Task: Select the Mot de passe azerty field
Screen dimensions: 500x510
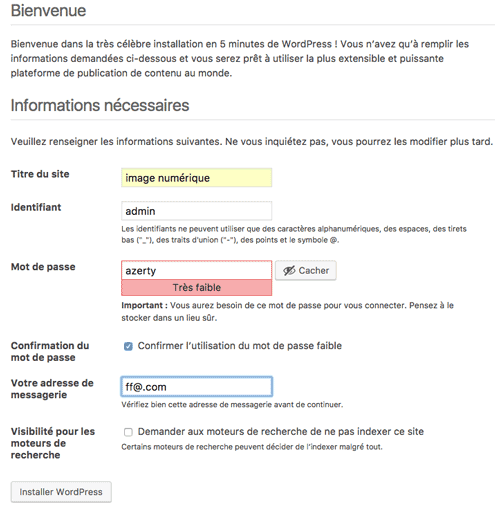Action: 196,270
